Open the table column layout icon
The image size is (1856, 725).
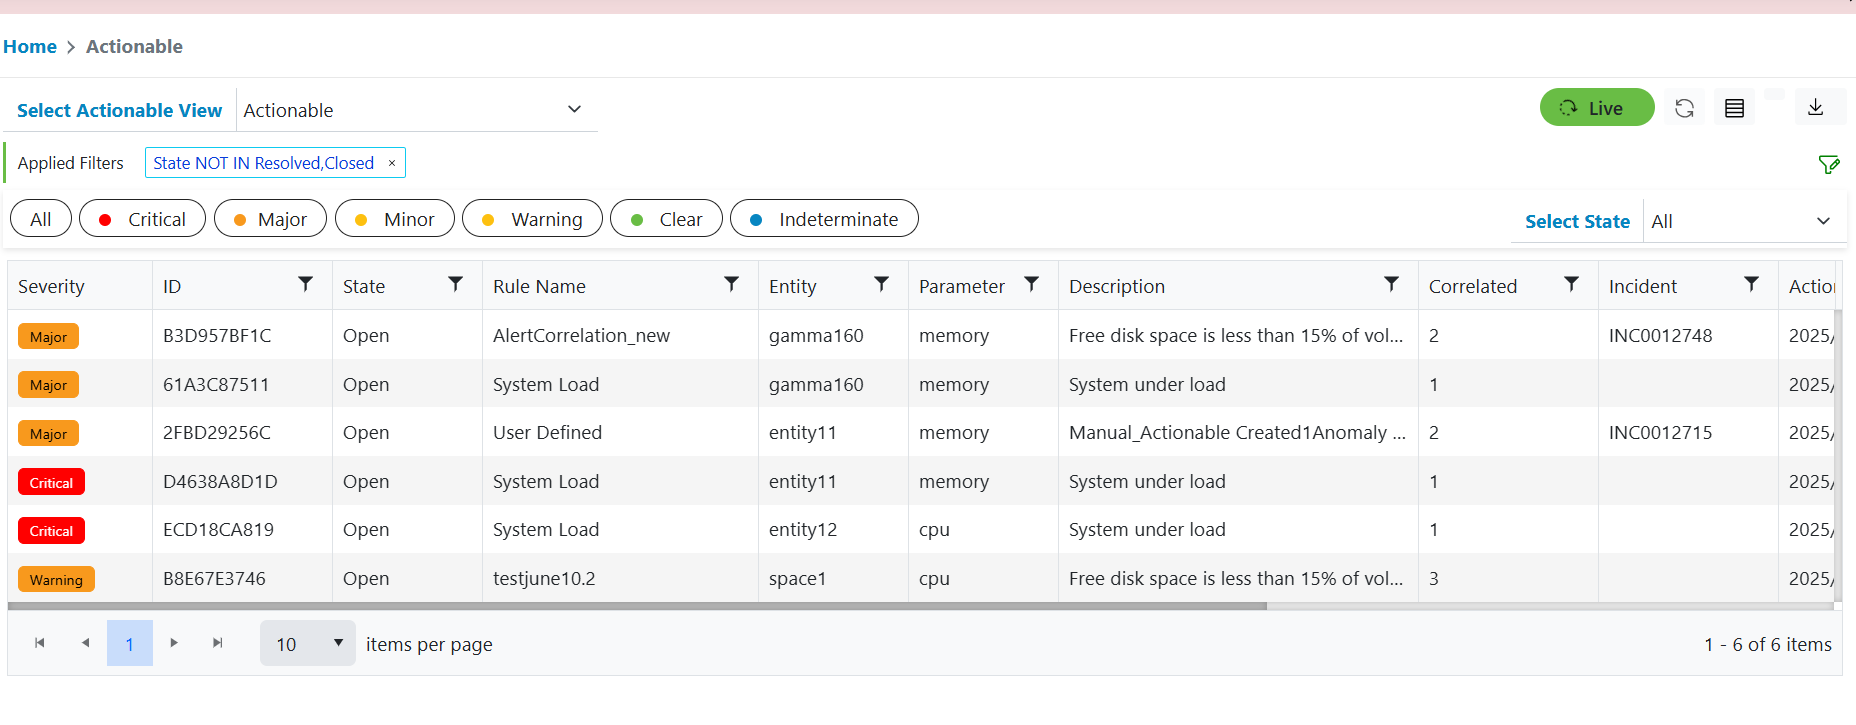pyautogui.click(x=1734, y=108)
